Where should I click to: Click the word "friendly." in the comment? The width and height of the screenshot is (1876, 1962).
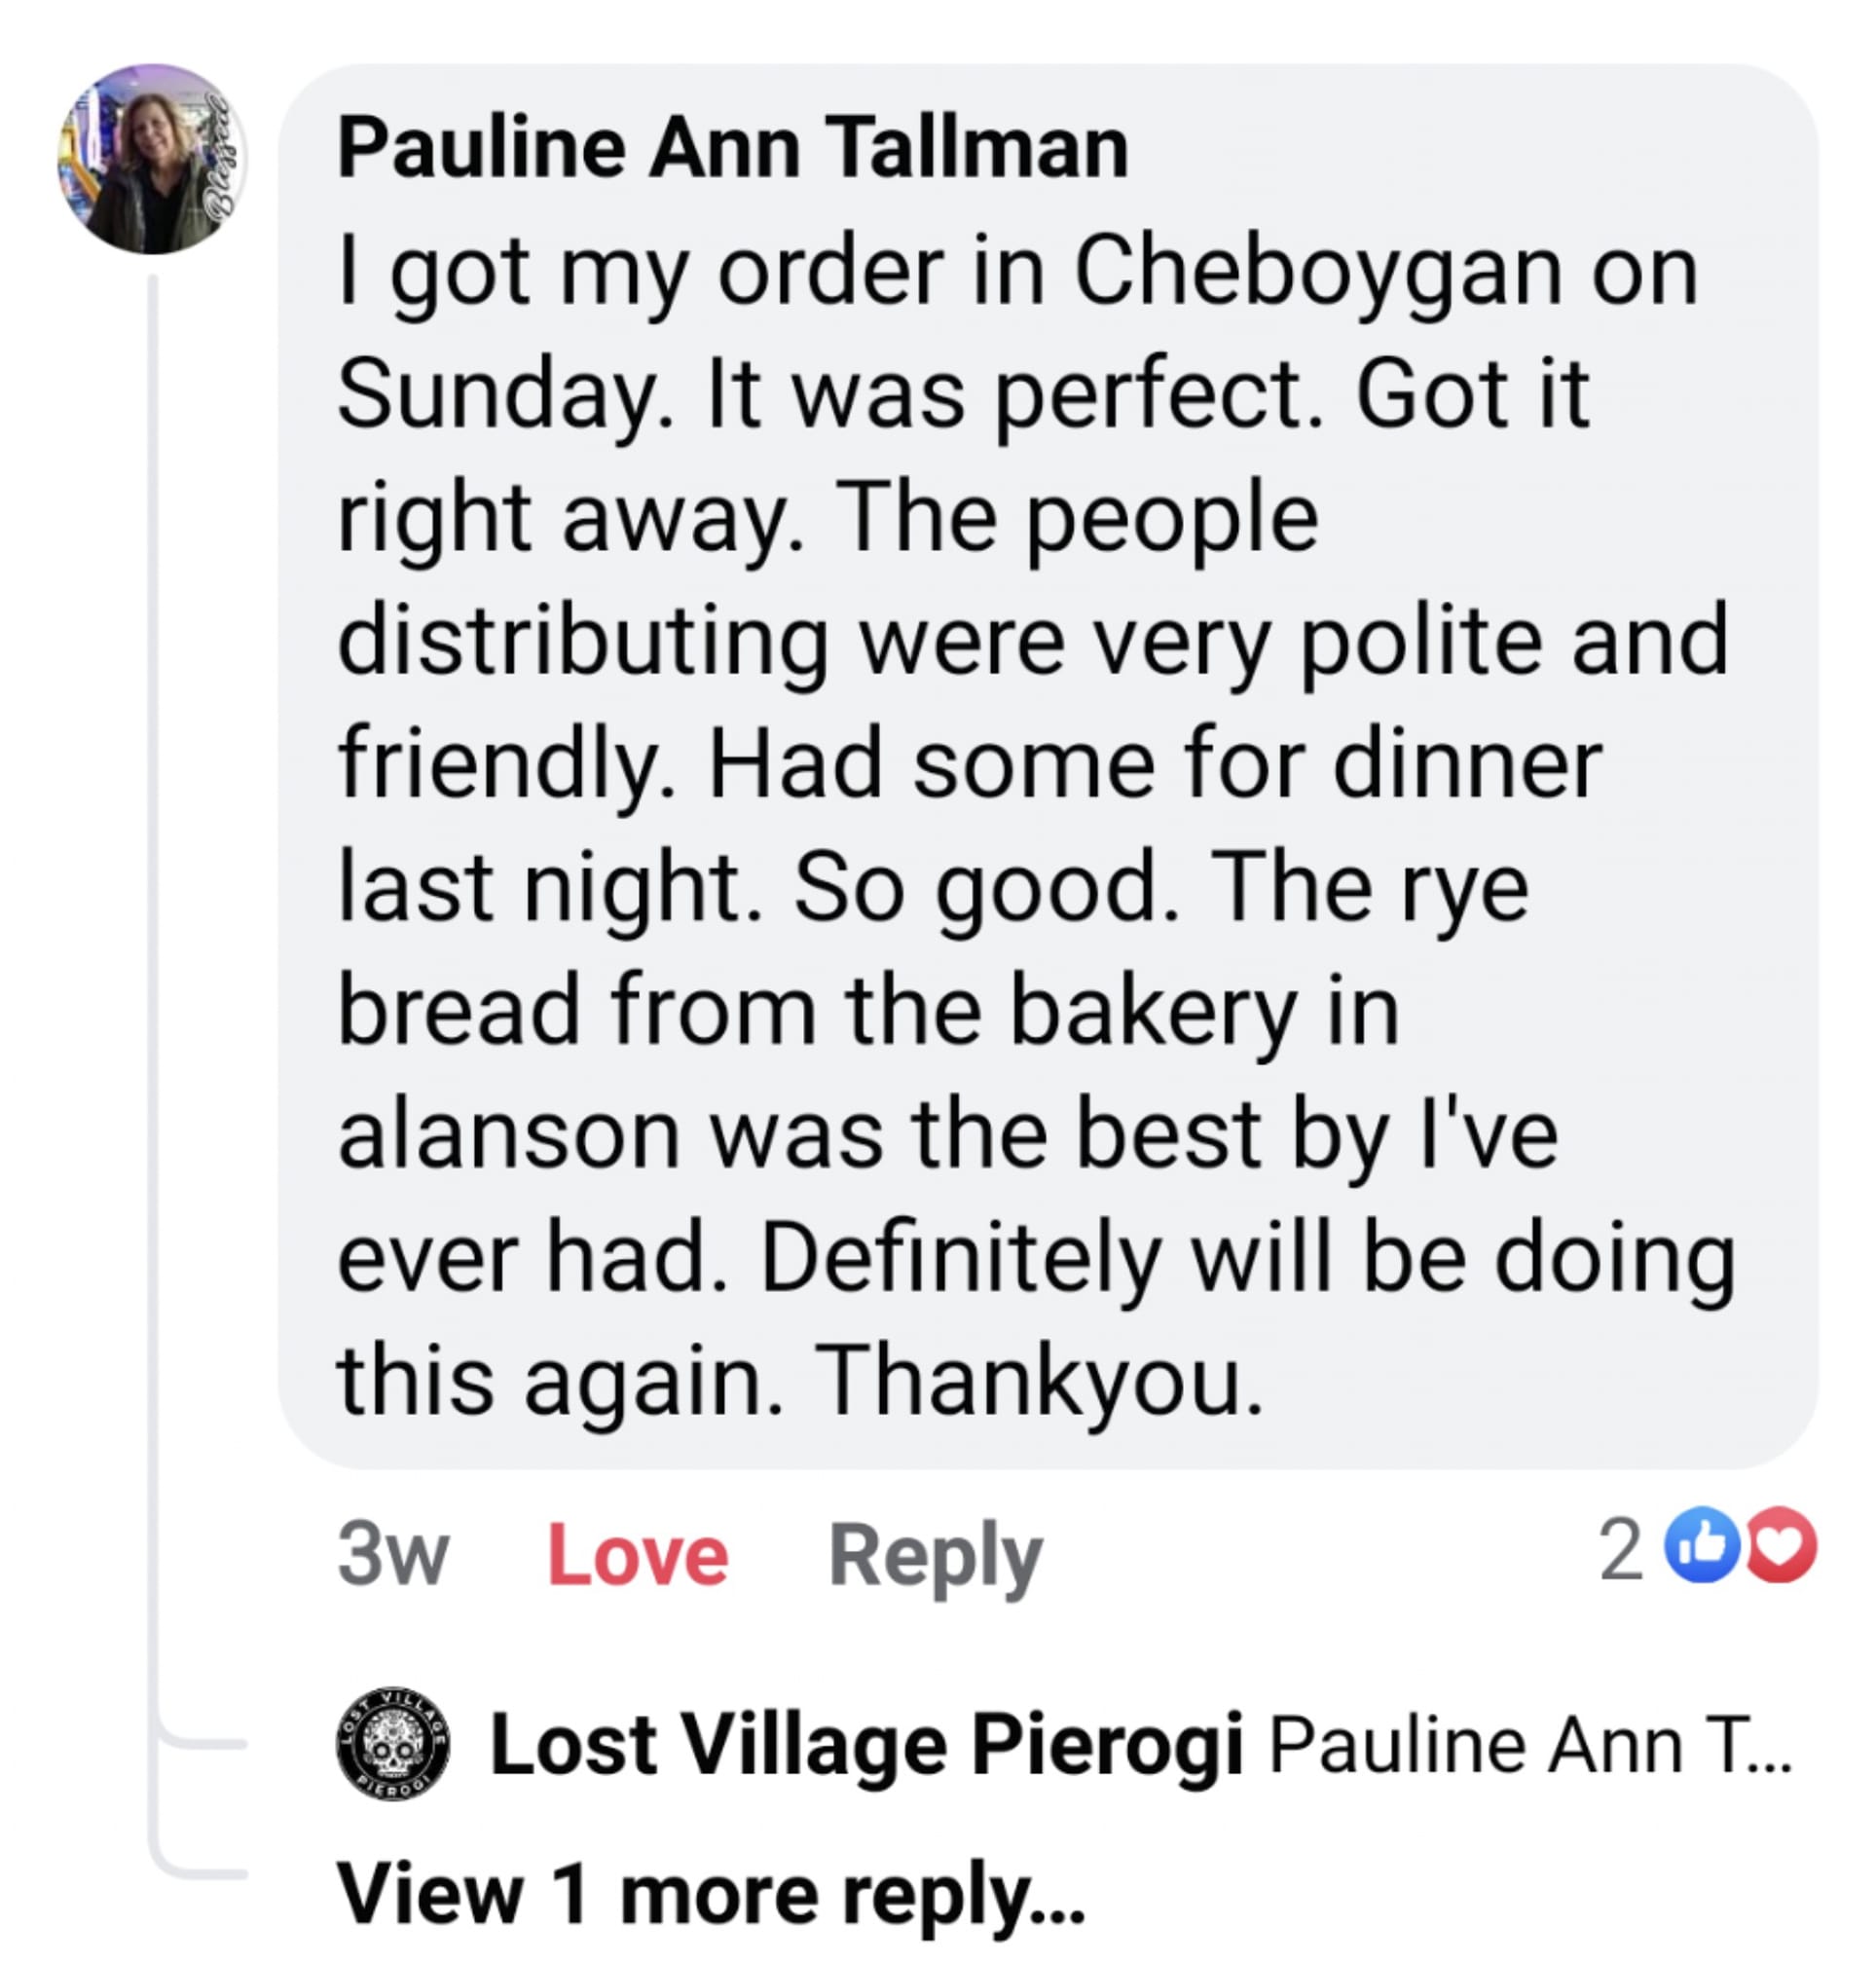pyautogui.click(x=506, y=765)
